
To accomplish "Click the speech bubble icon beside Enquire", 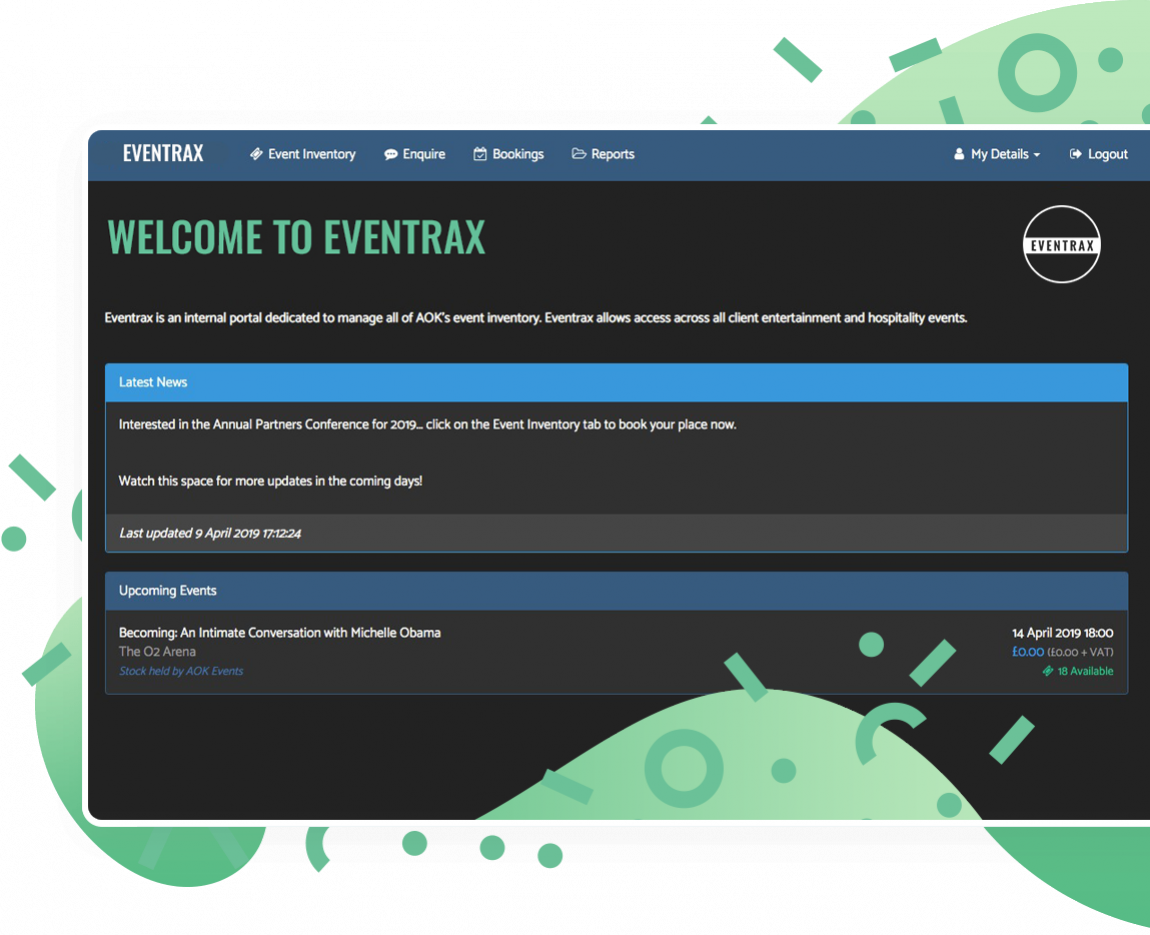I will pyautogui.click(x=391, y=154).
